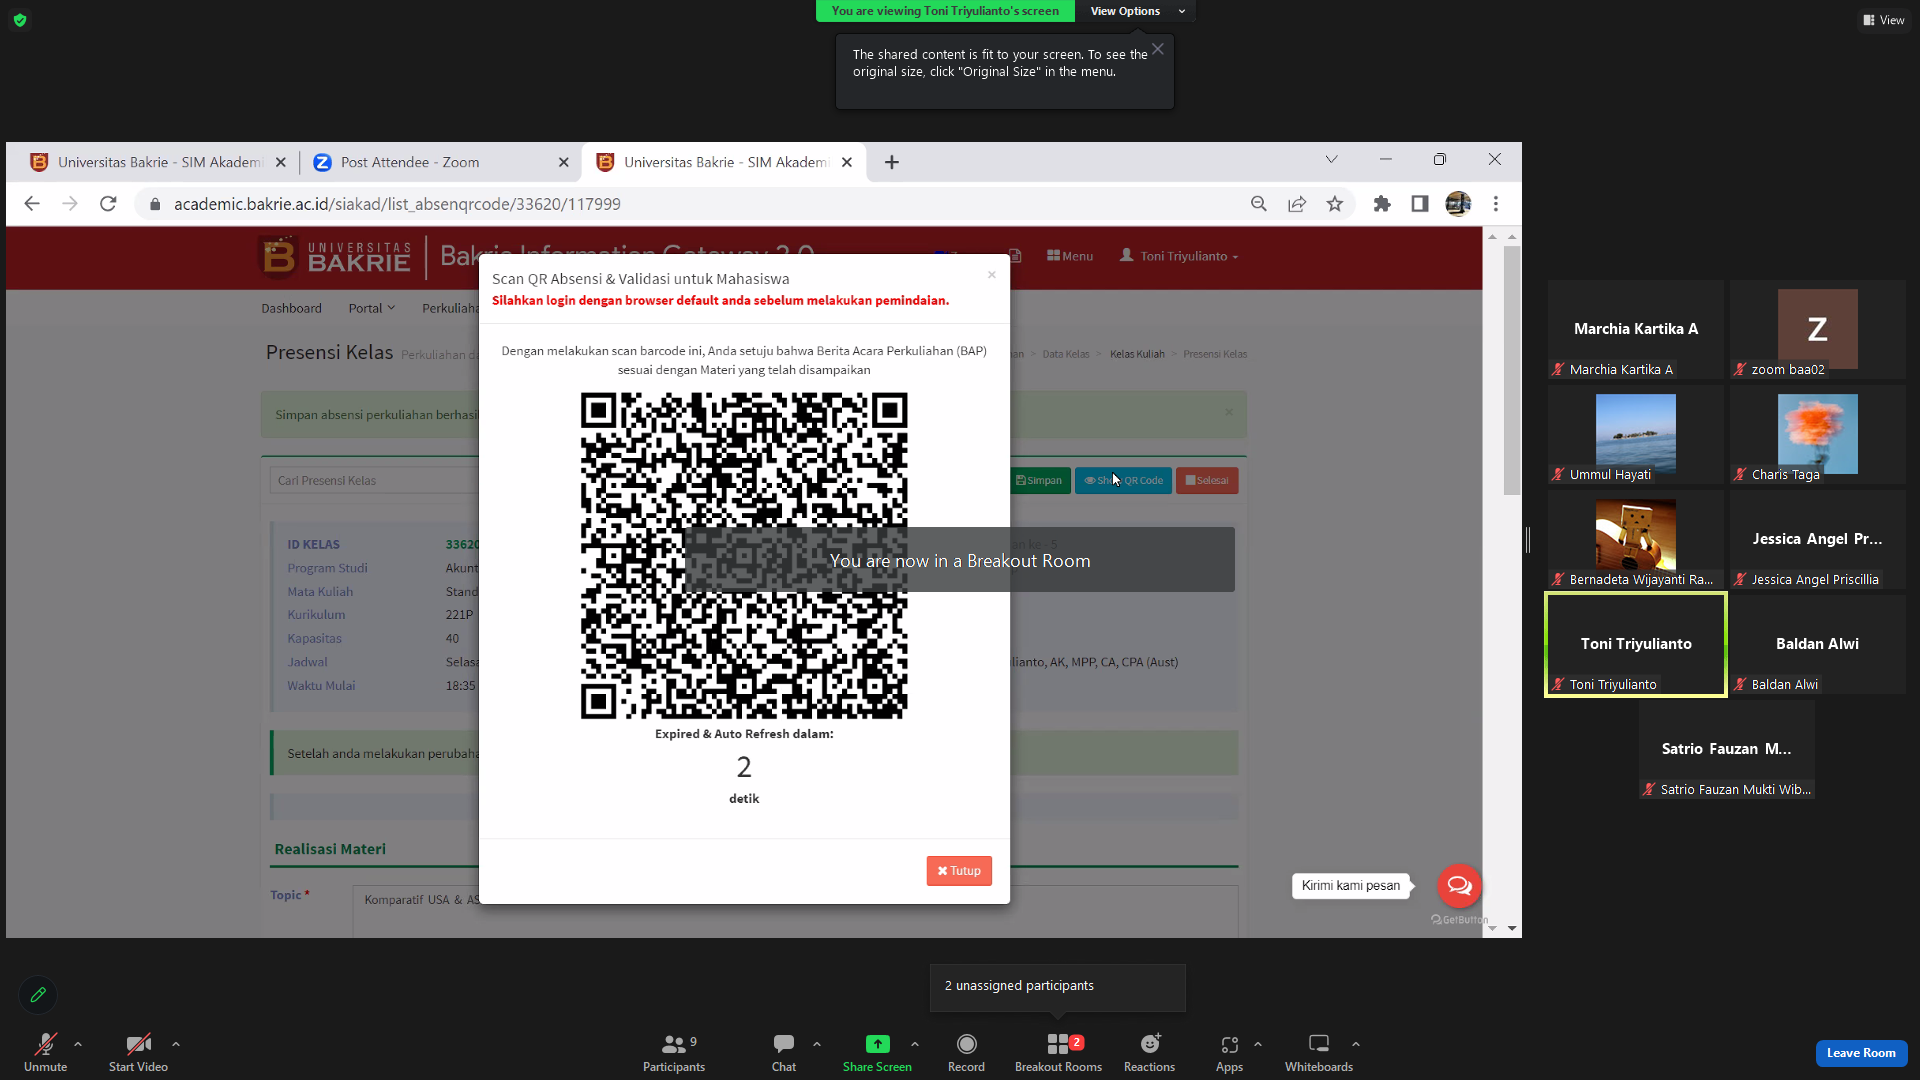Start Video in Zoom toolbar
Image resolution: width=1920 pixels, height=1080 pixels.
[x=138, y=1052]
